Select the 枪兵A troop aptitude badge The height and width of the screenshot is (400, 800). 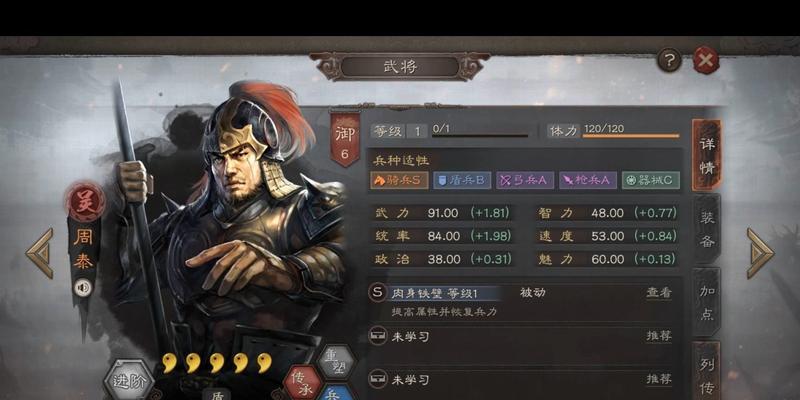pos(588,180)
